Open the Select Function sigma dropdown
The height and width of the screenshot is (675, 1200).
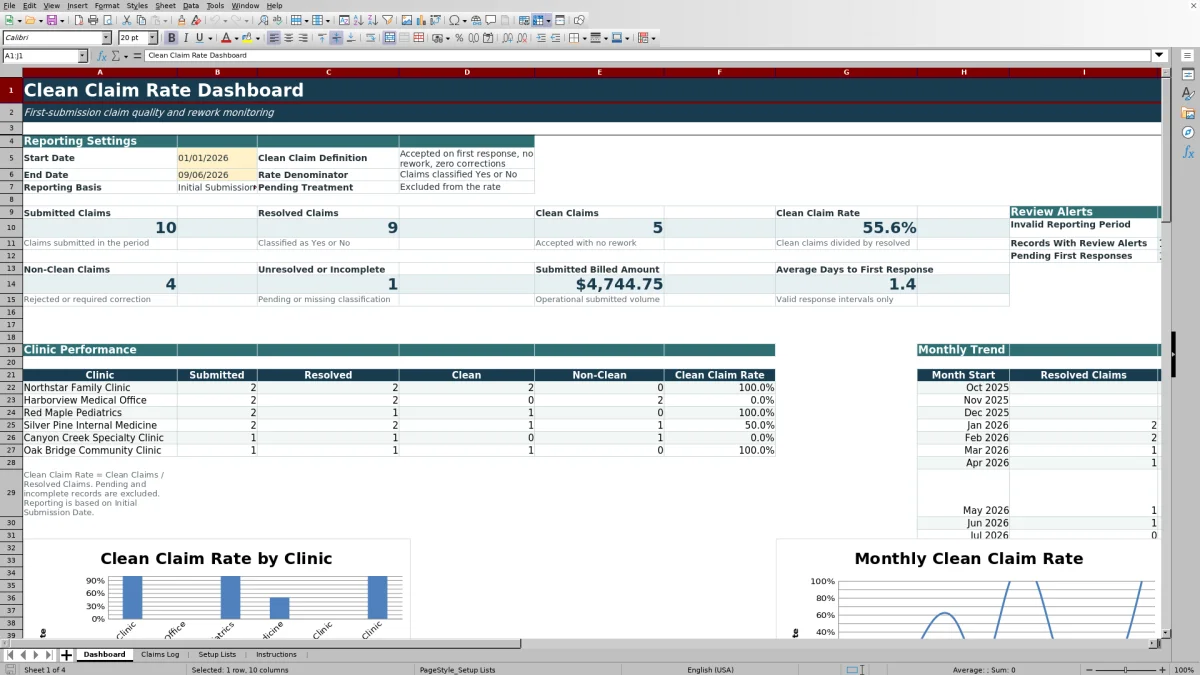point(126,56)
